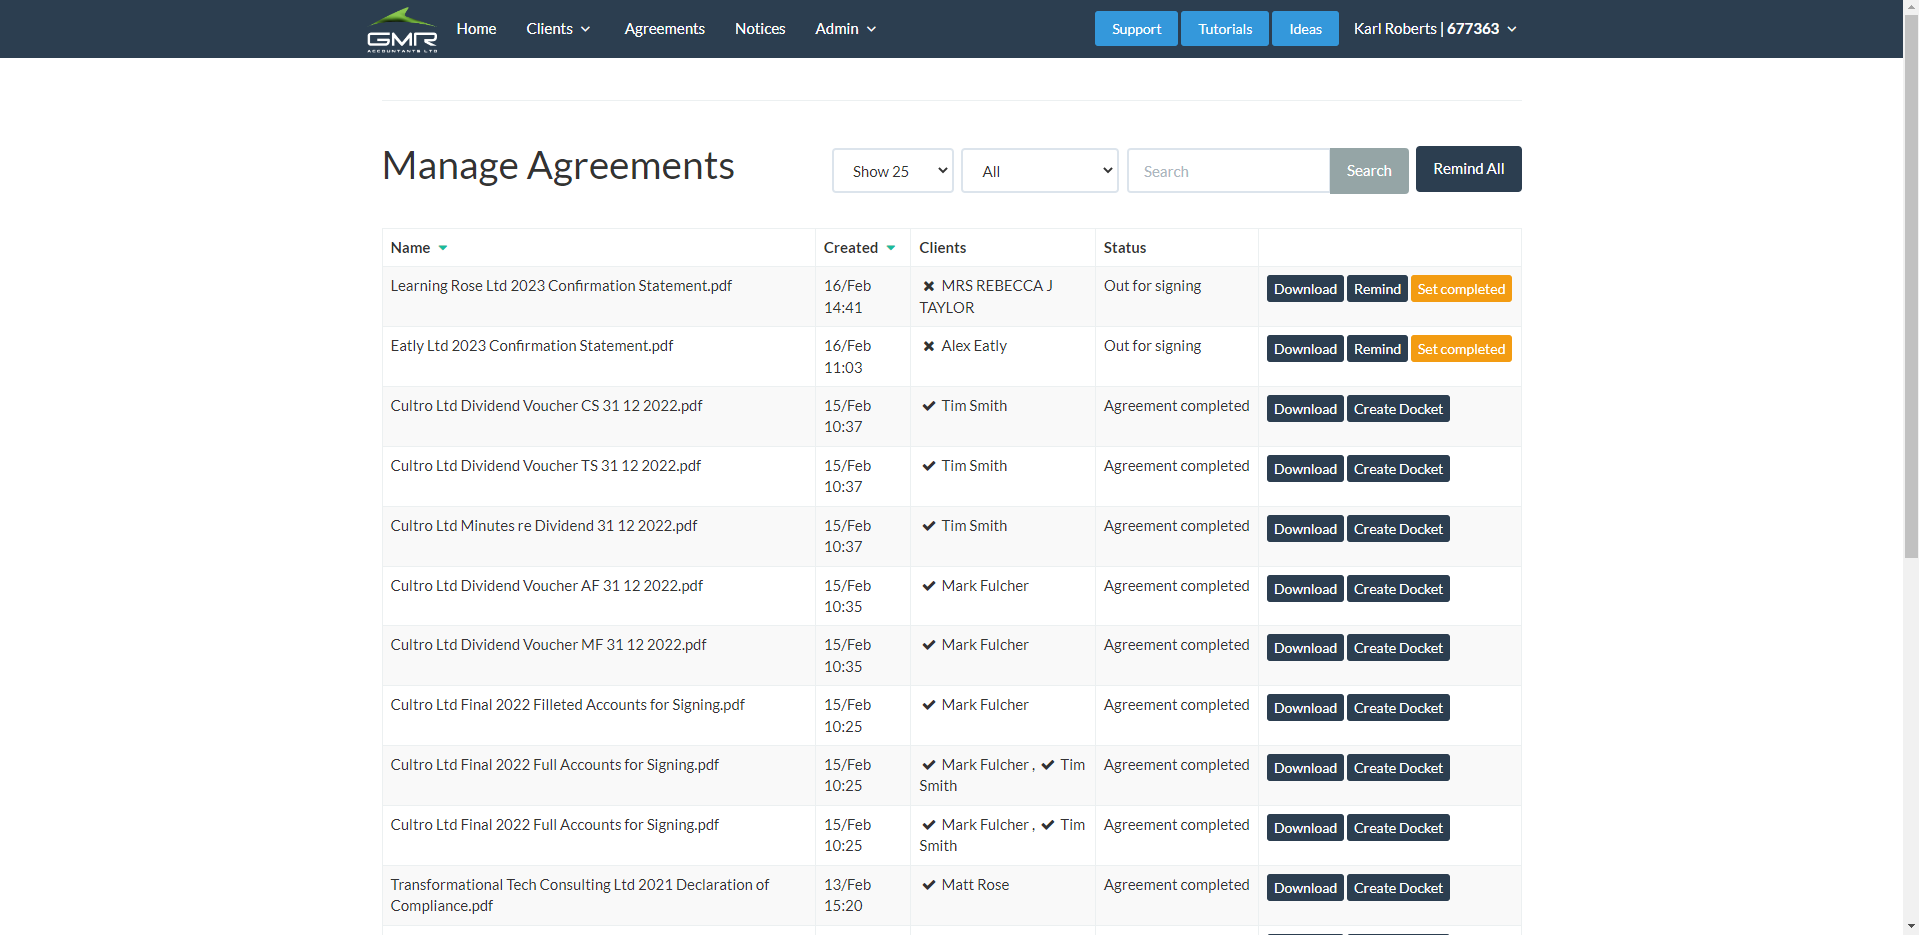Download Cultro Dividend Voucher MF pdf
Screen dimensions: 1919x935
[x=1305, y=648]
